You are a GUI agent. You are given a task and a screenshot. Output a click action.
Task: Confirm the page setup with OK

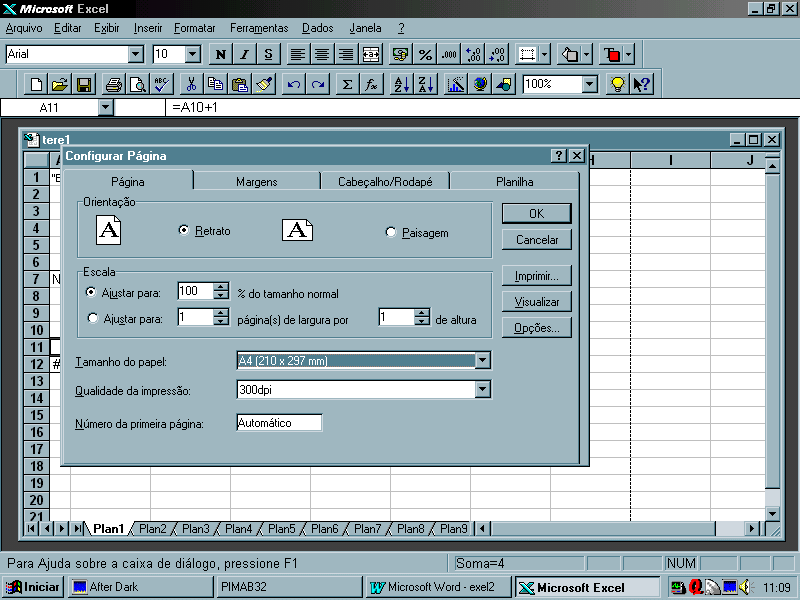coord(537,214)
